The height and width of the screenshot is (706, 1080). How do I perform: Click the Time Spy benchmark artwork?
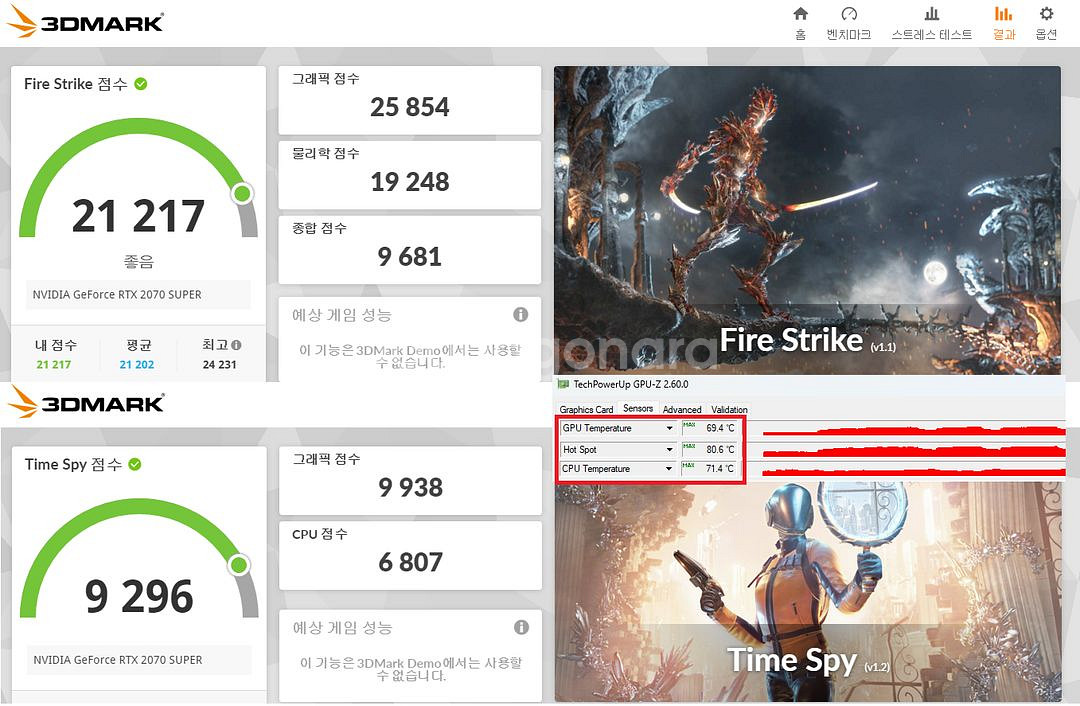point(807,591)
